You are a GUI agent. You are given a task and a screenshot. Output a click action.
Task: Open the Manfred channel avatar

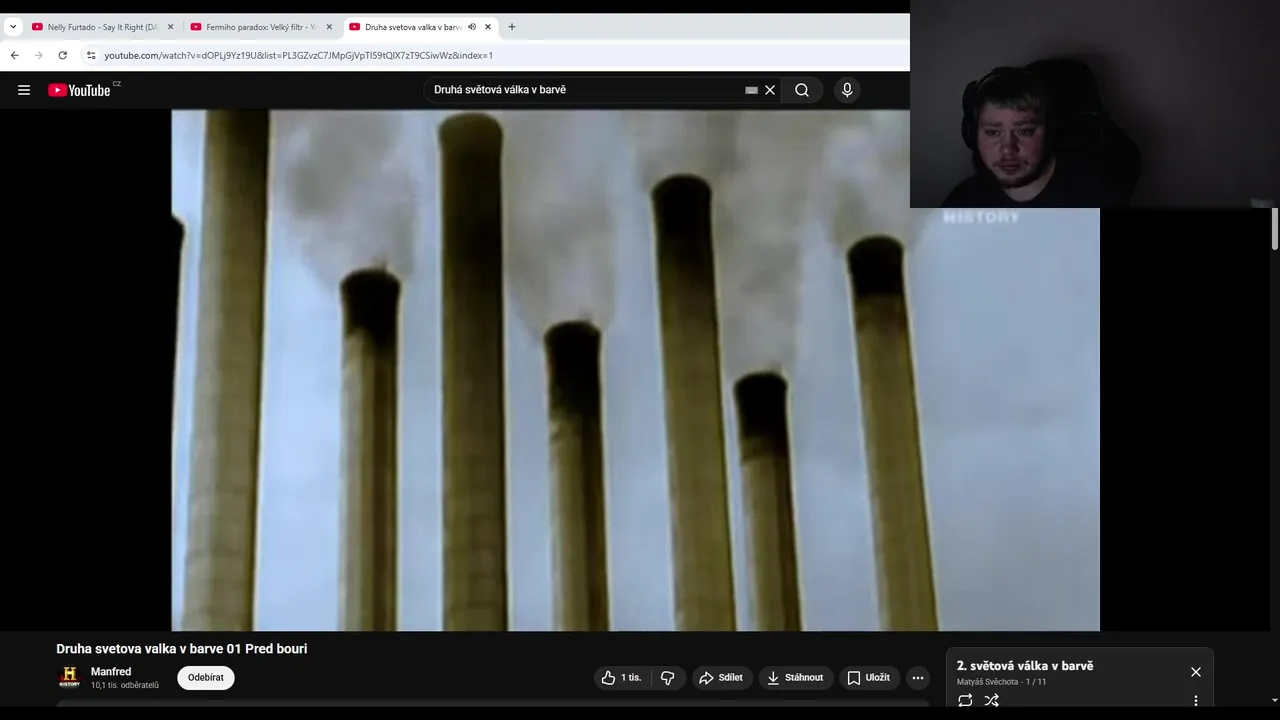(69, 677)
